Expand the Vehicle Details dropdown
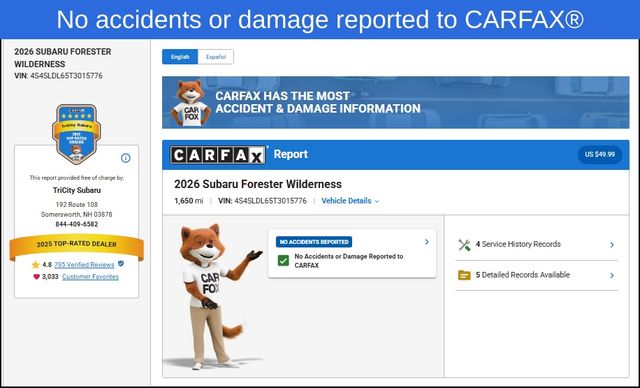 click(350, 201)
